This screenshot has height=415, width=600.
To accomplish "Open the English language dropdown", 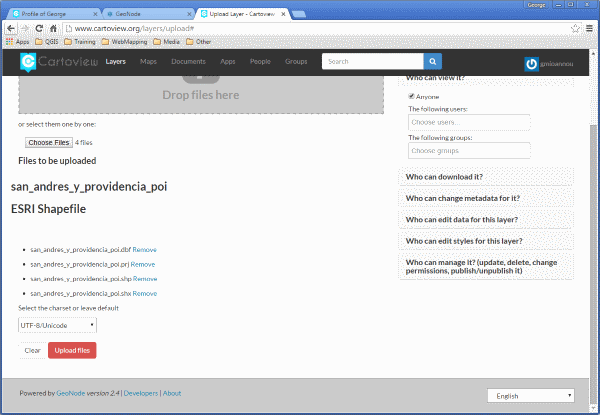I will (531, 396).
